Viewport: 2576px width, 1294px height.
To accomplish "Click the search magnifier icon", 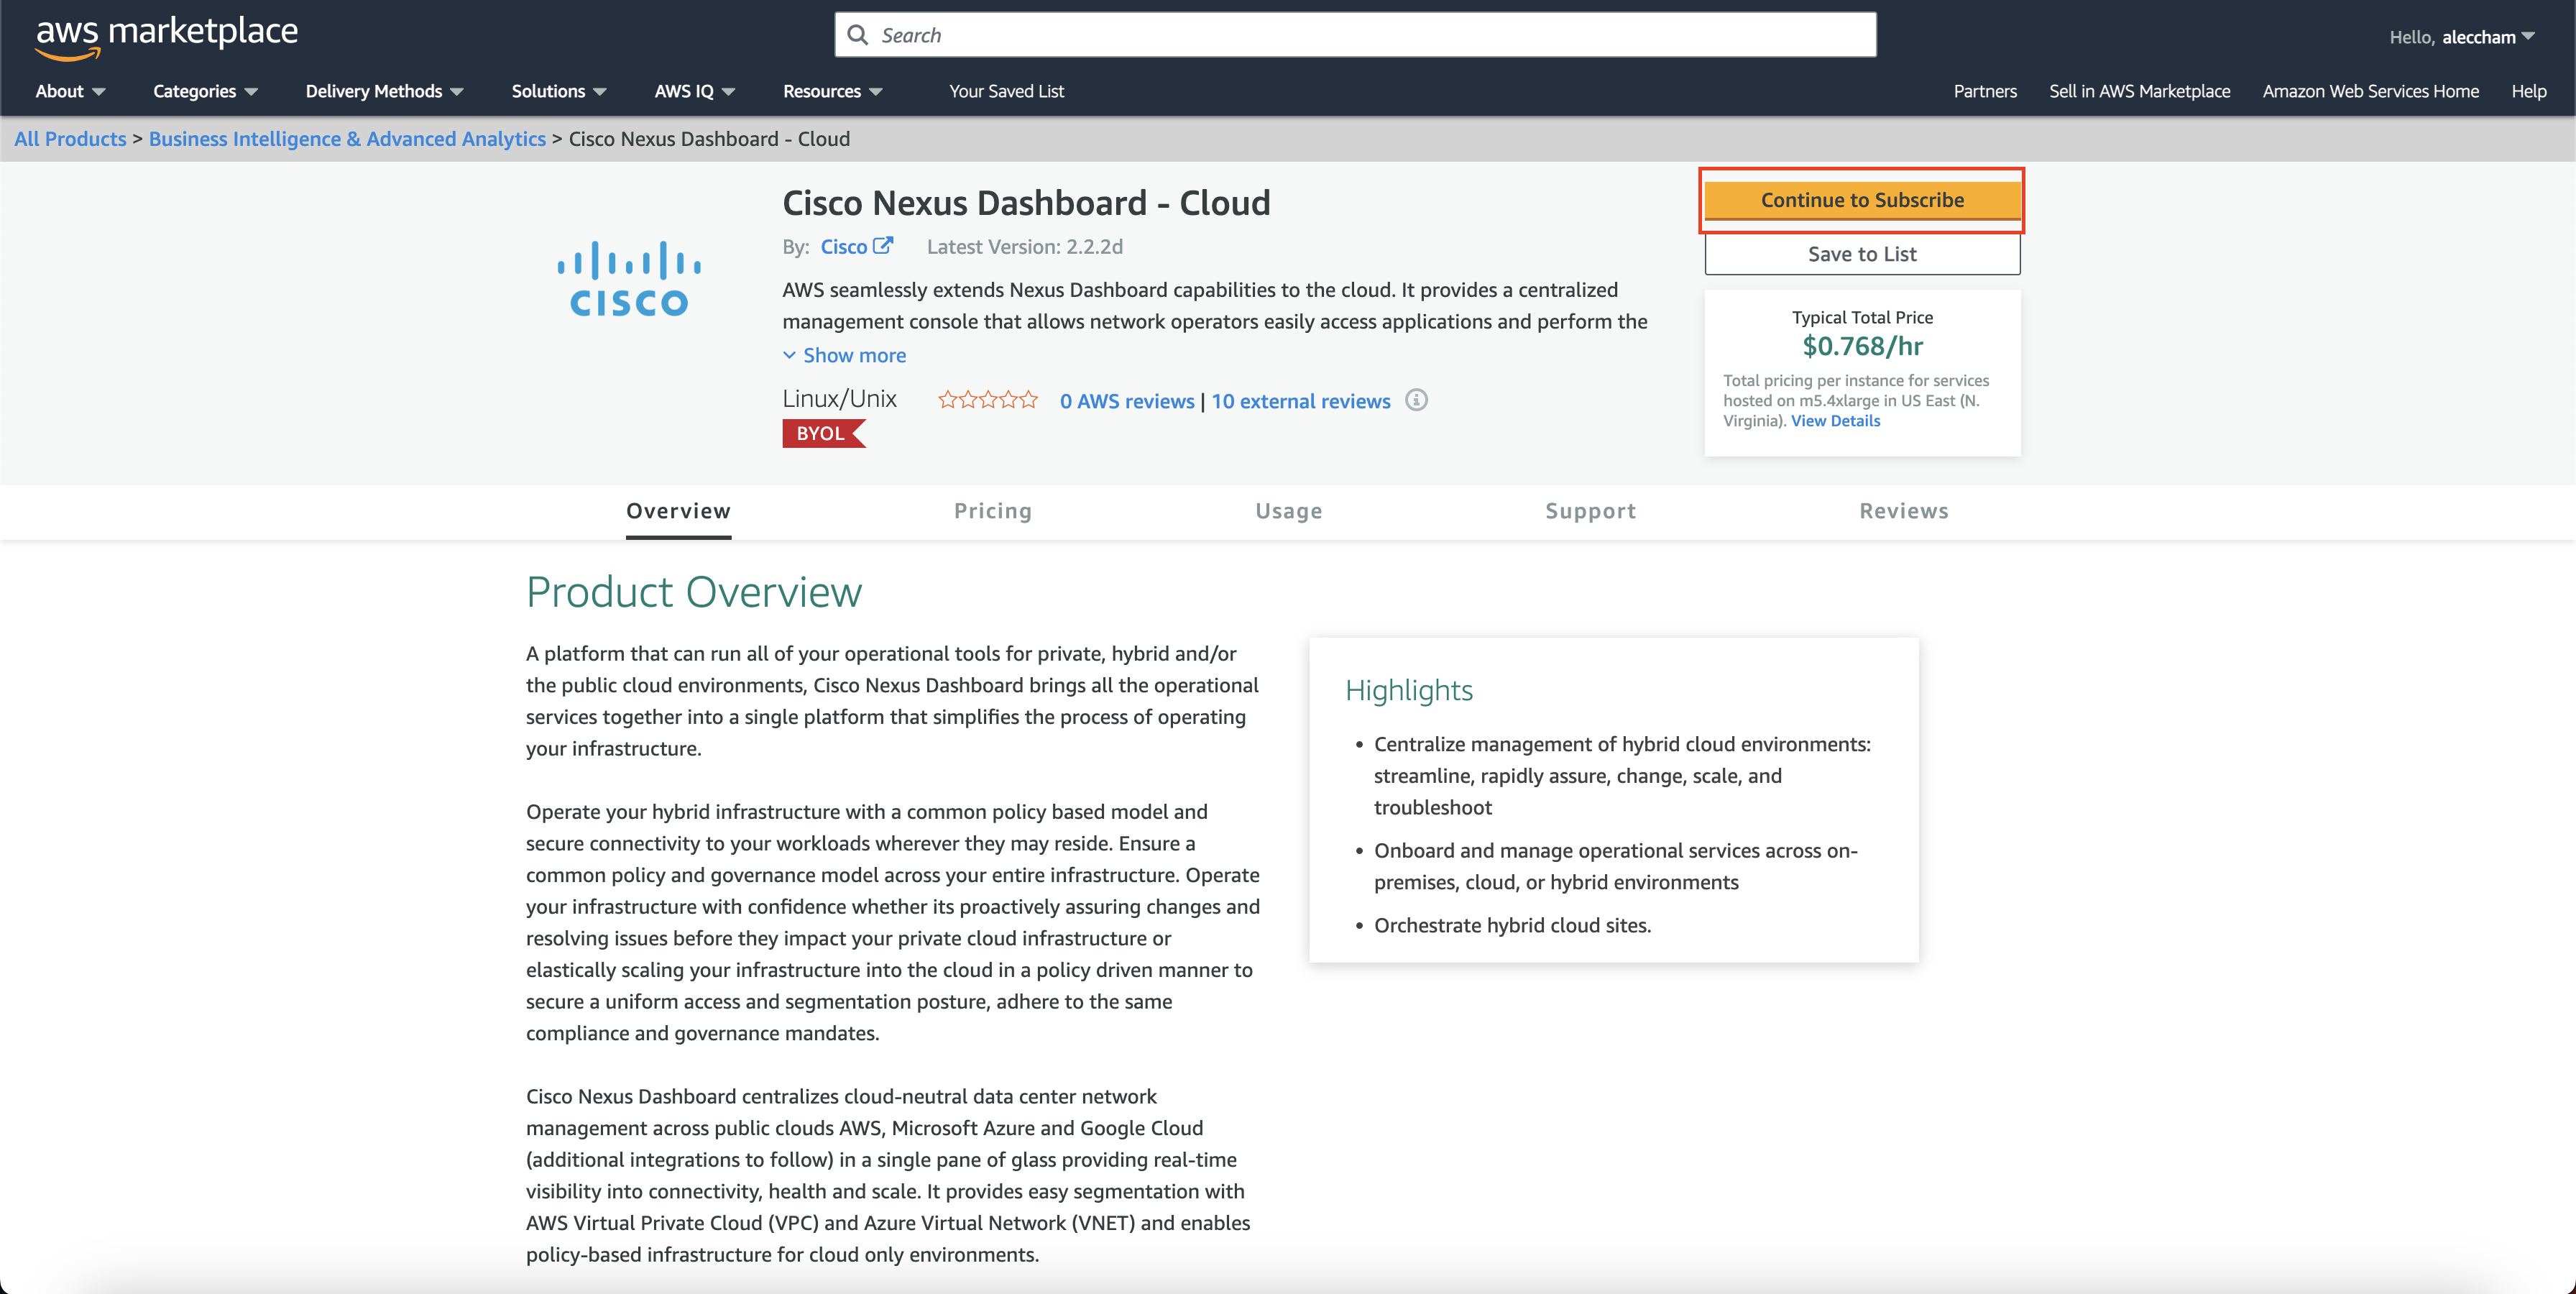I will pyautogui.click(x=856, y=33).
